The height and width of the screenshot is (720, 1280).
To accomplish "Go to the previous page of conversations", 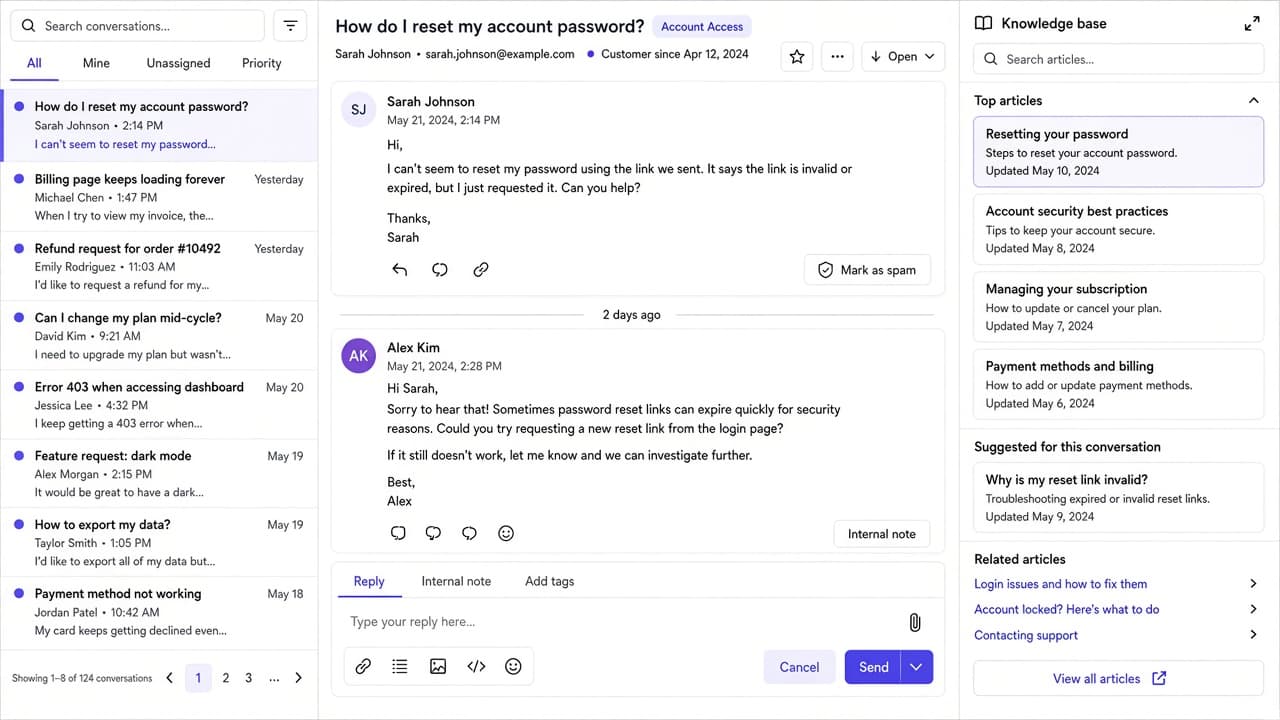I will click(x=169, y=678).
